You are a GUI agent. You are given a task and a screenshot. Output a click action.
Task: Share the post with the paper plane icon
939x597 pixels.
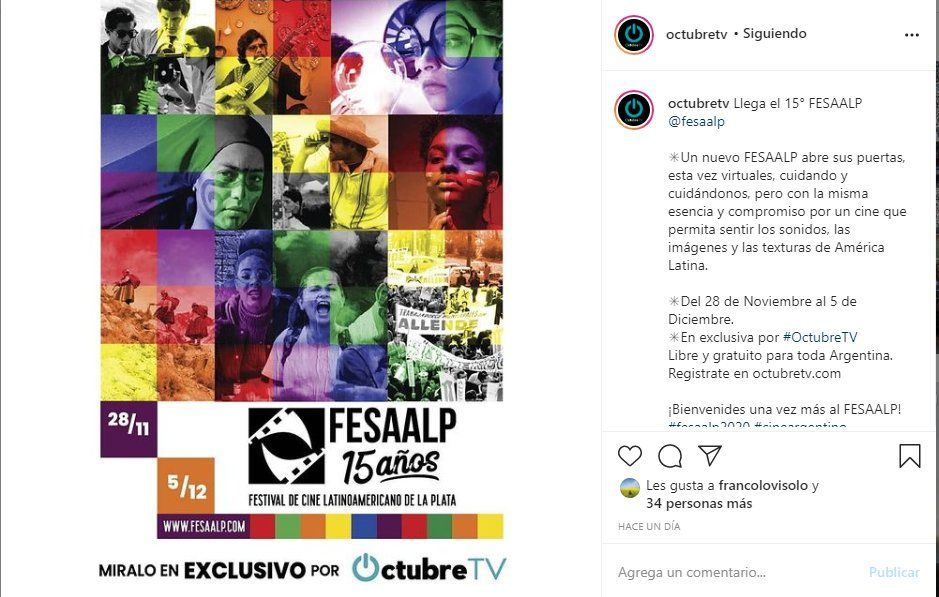tap(710, 456)
